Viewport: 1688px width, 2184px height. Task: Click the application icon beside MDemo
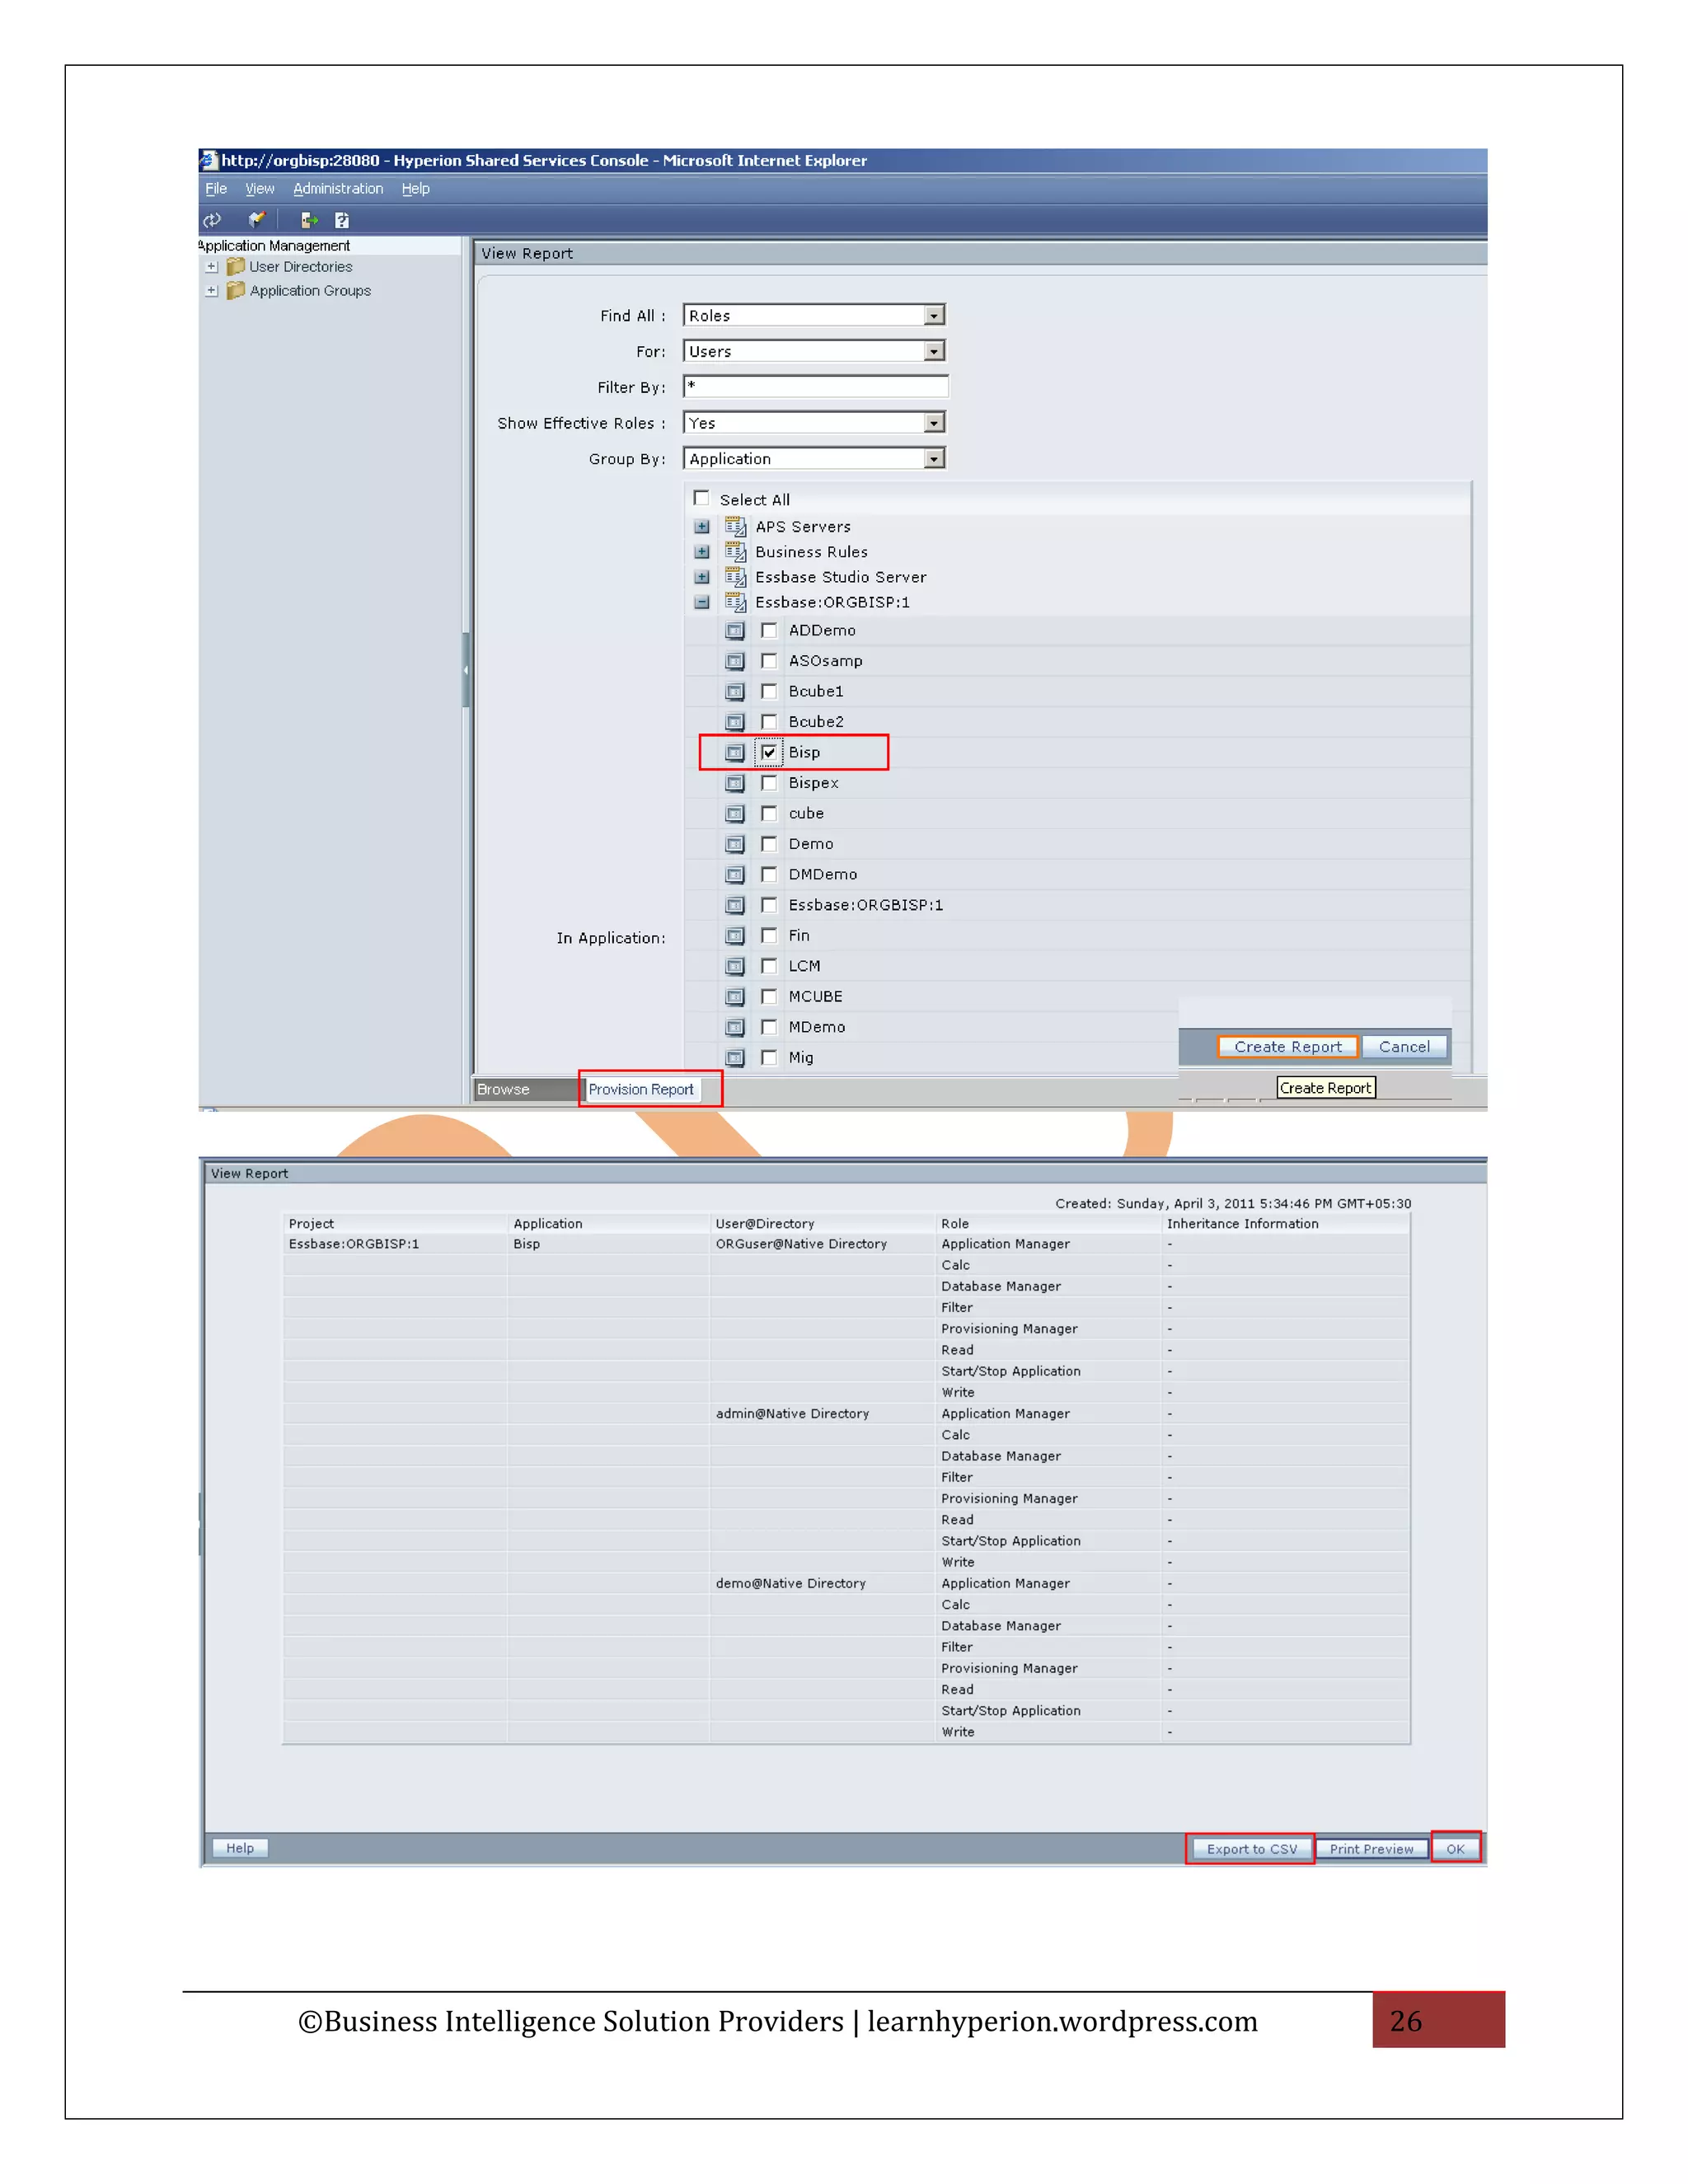[x=735, y=1027]
